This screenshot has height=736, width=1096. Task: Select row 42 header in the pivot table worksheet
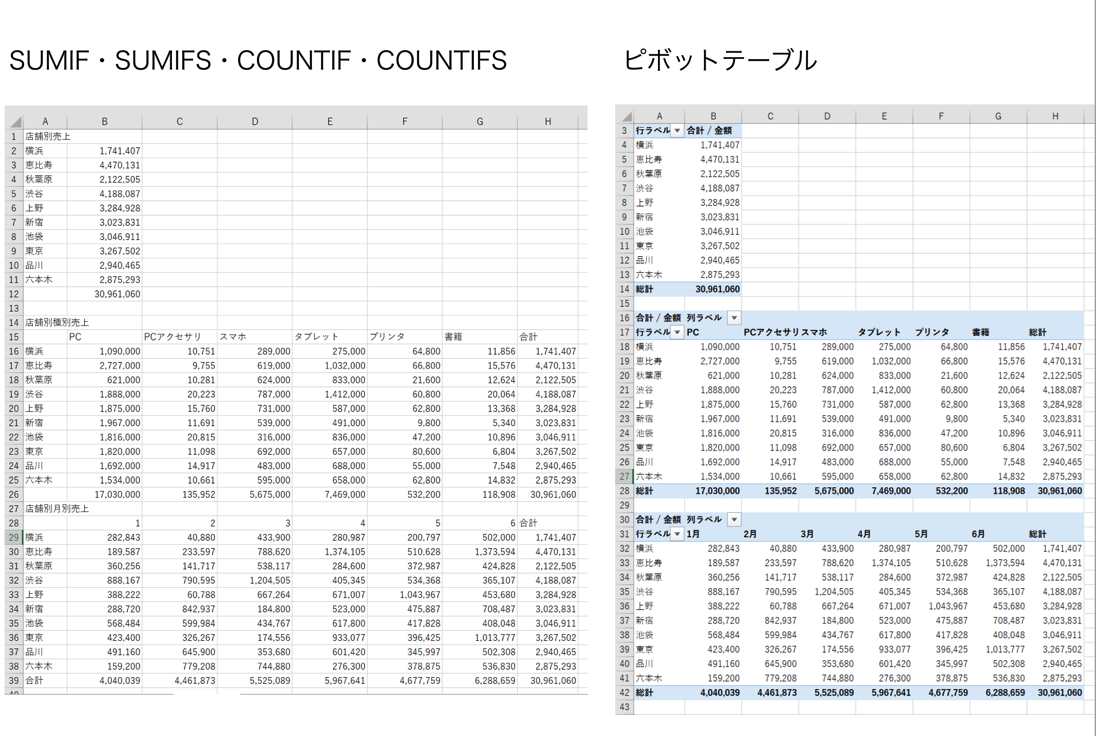click(625, 693)
